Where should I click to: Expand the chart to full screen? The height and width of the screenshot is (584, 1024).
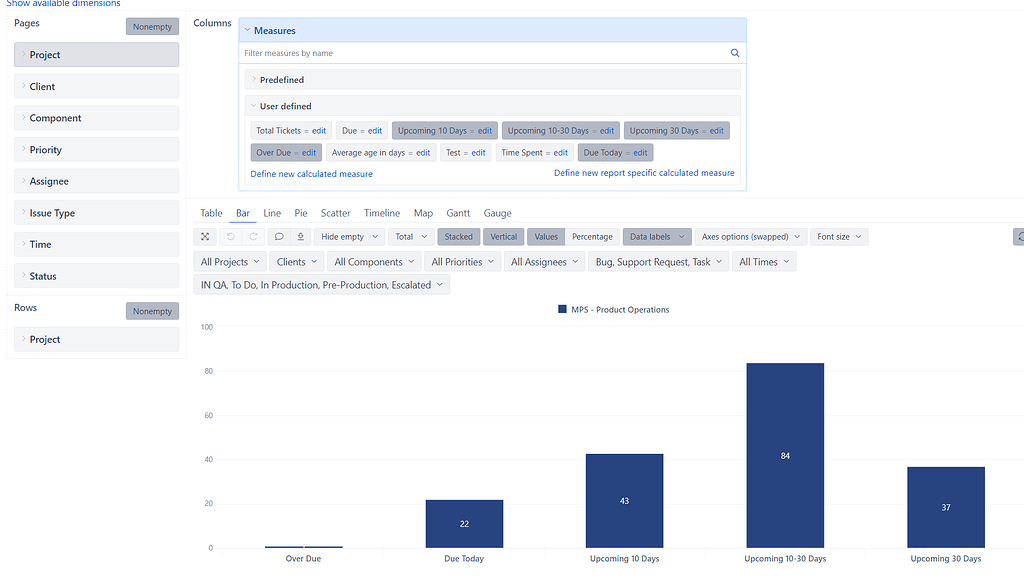[205, 236]
